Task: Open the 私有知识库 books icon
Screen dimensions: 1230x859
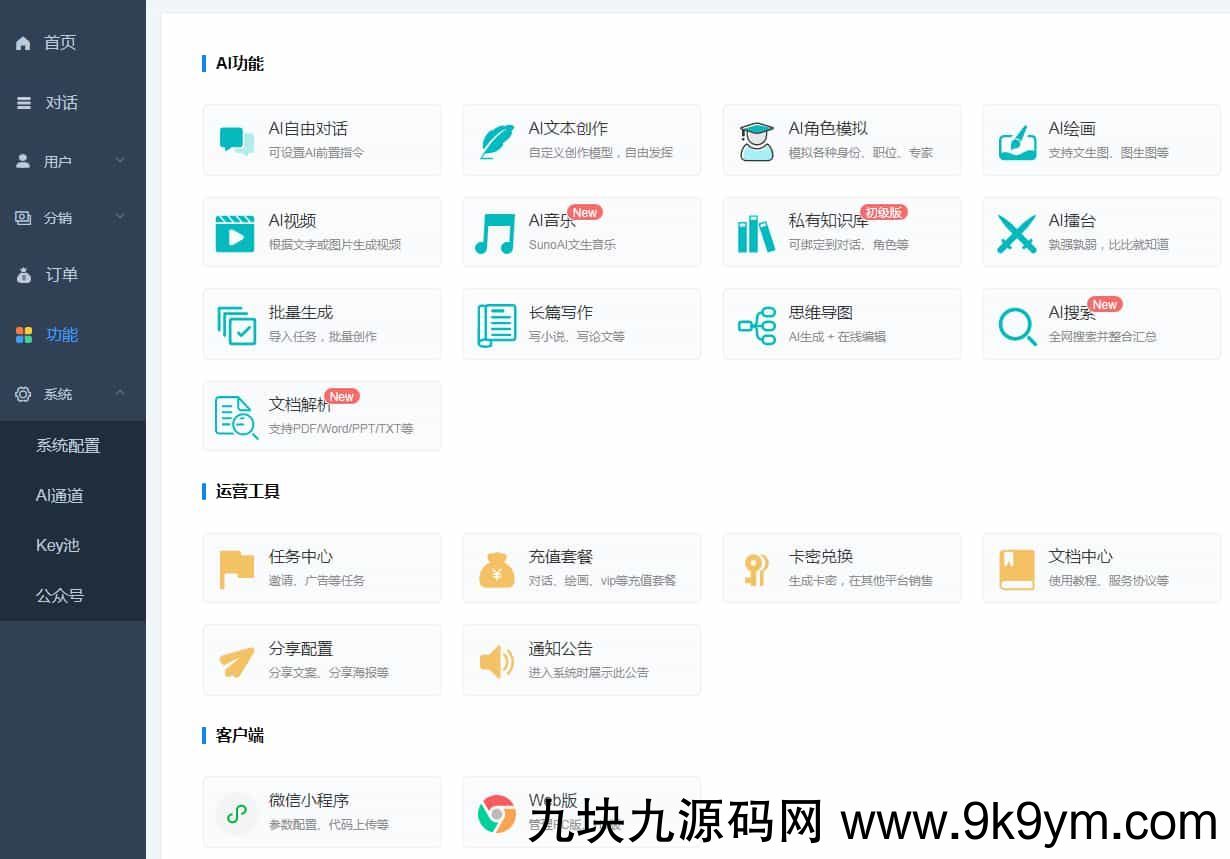Action: pyautogui.click(x=756, y=233)
